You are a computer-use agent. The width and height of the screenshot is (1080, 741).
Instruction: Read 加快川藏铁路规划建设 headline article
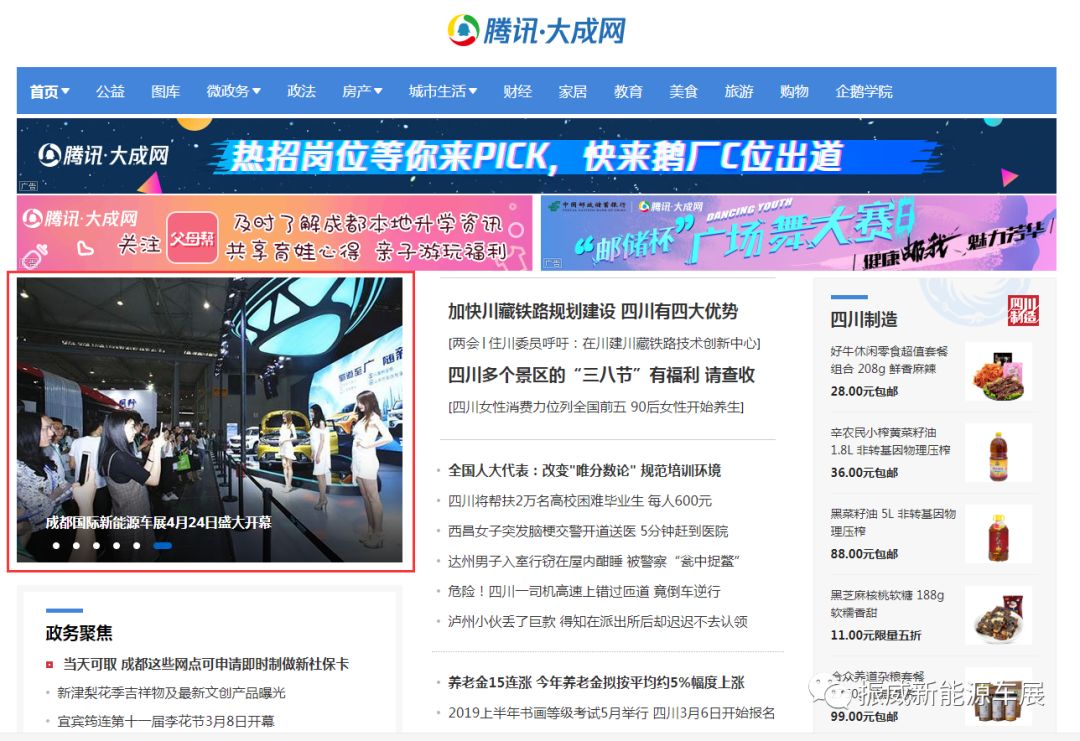[x=592, y=311]
